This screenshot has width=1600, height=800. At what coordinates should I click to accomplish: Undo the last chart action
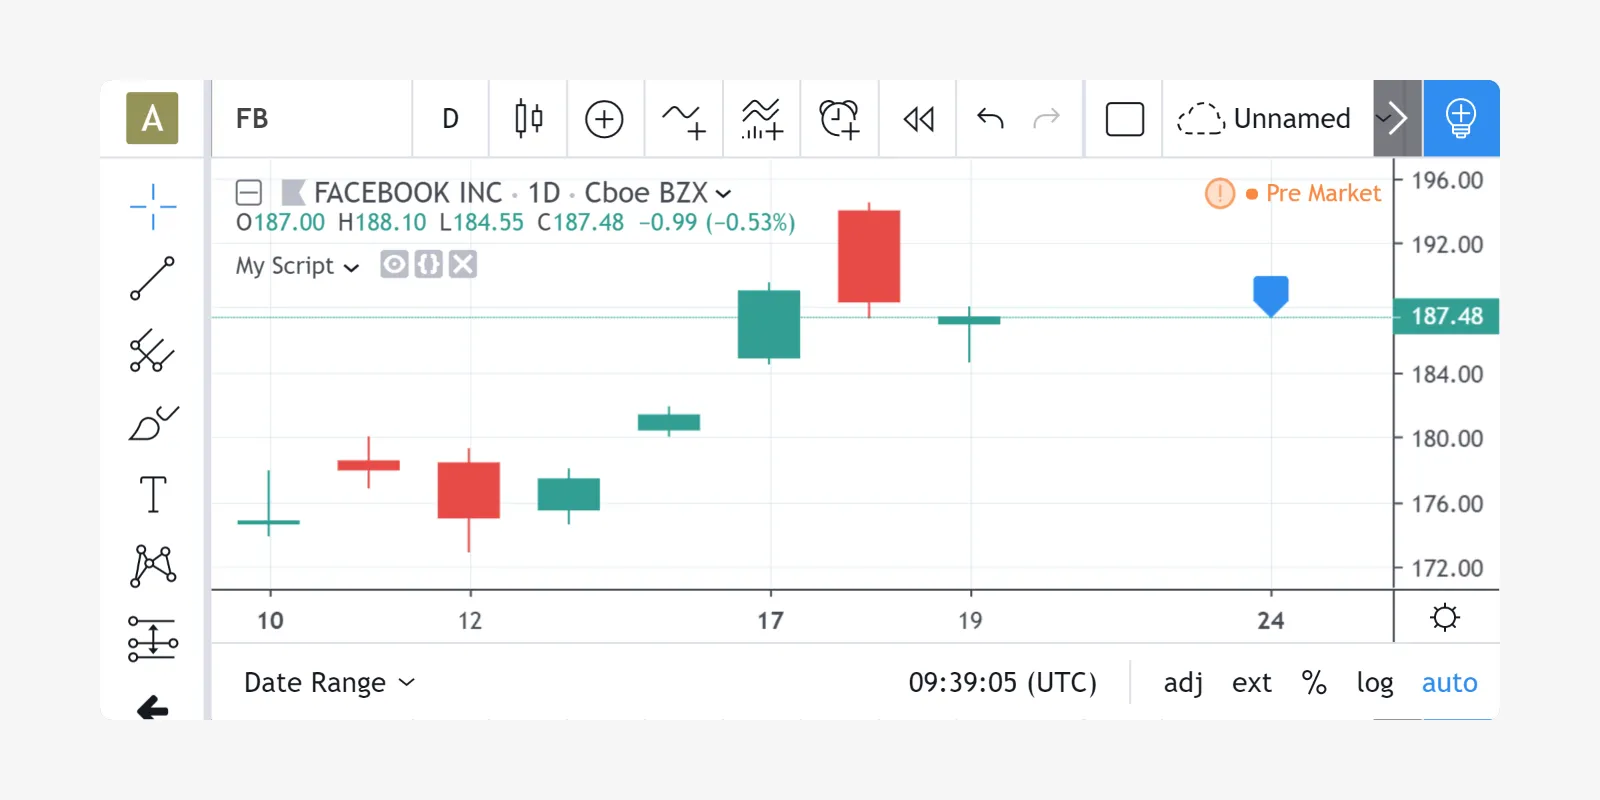(x=990, y=119)
